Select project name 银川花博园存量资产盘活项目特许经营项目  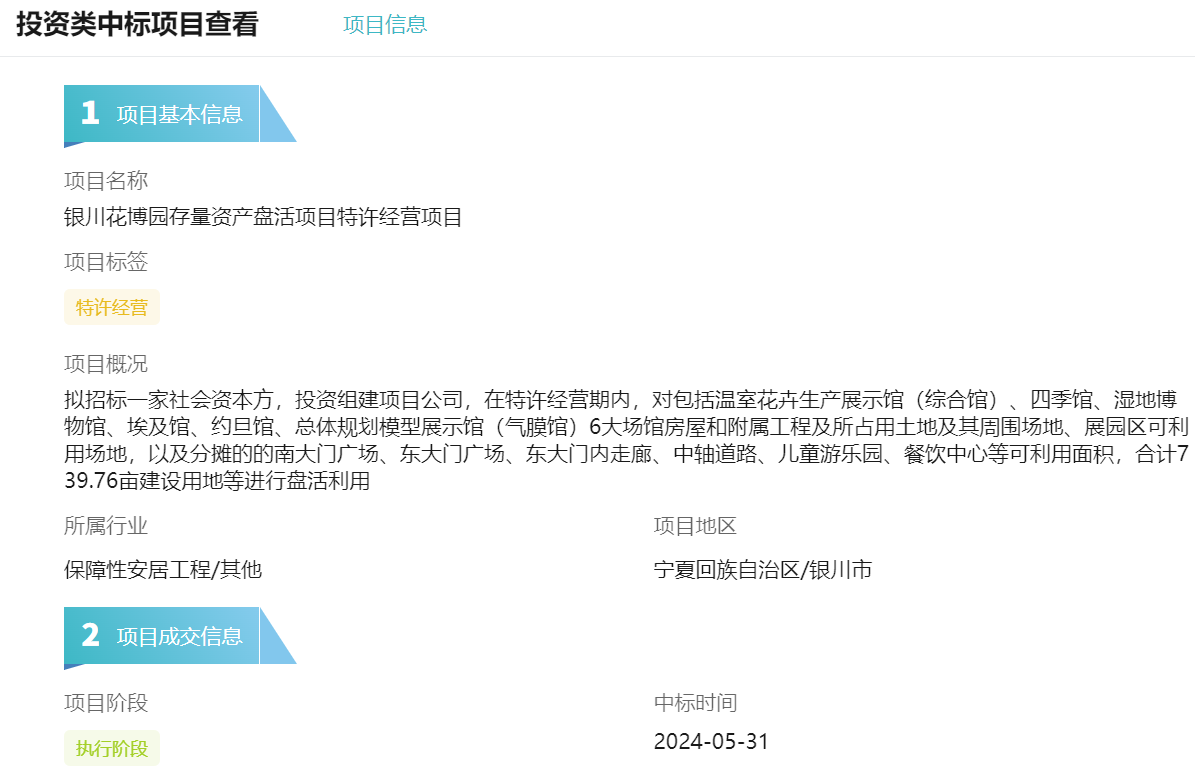tap(263, 217)
